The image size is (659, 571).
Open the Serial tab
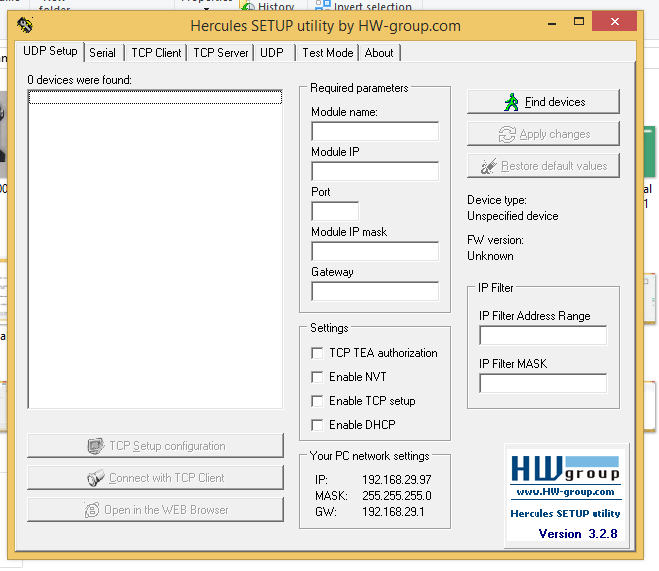(103, 53)
